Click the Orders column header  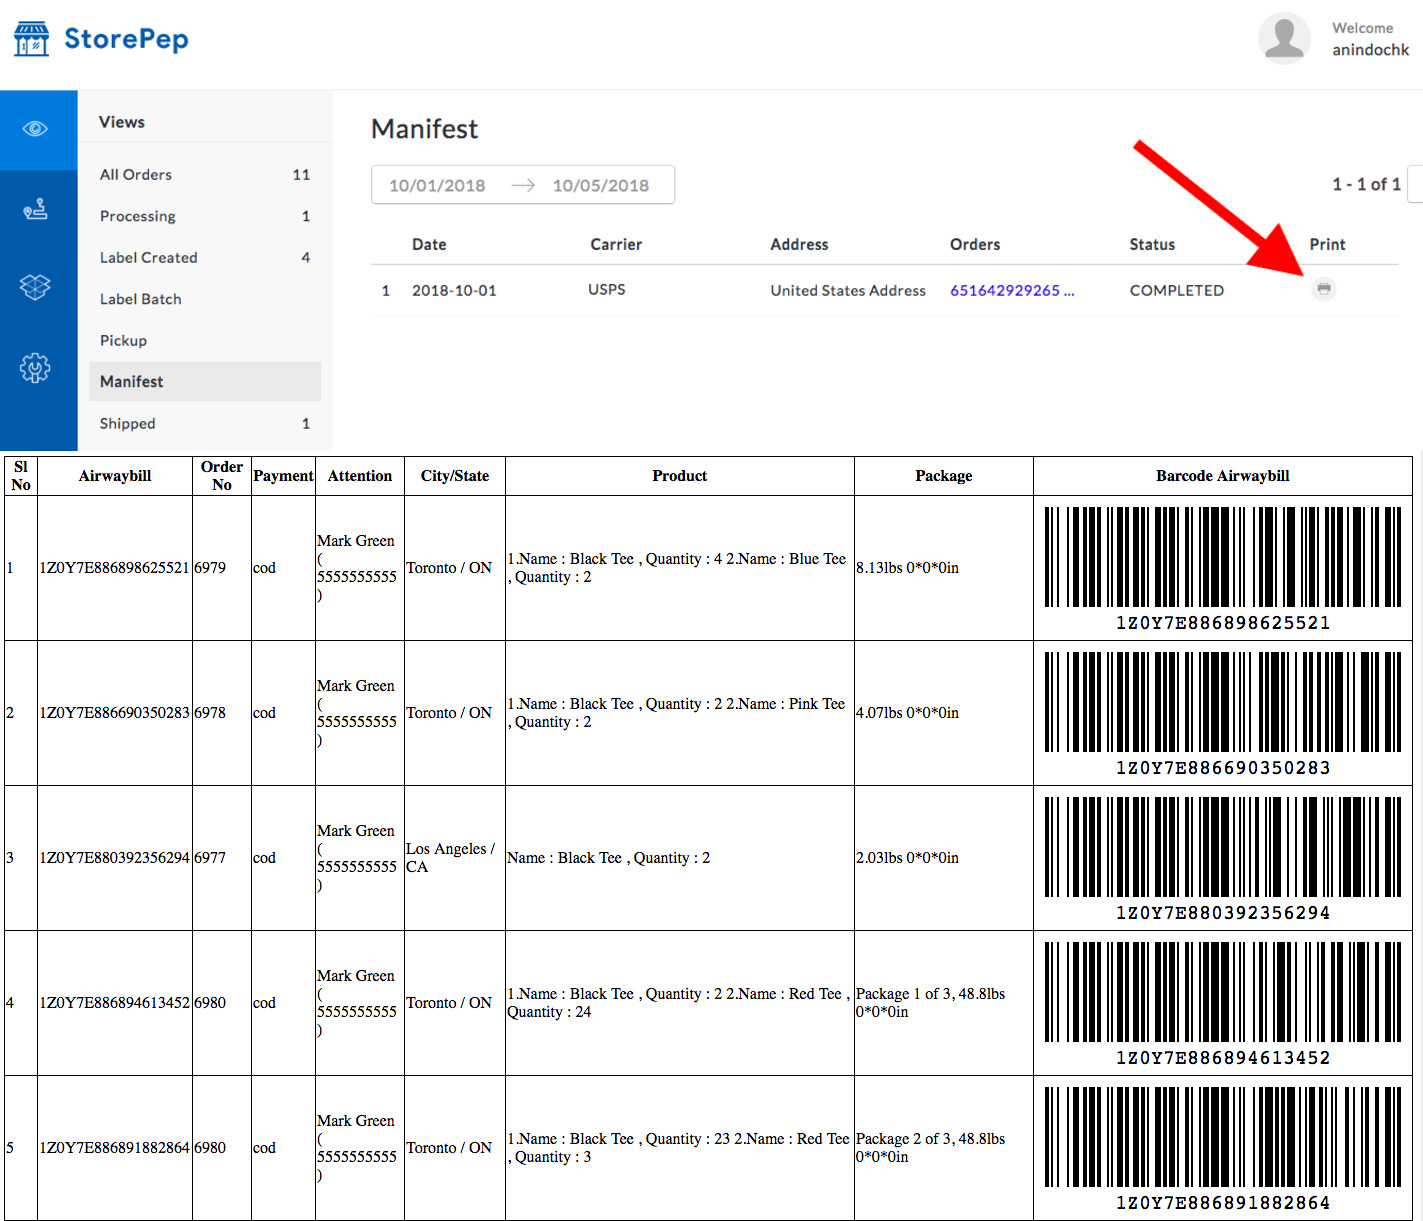[975, 244]
